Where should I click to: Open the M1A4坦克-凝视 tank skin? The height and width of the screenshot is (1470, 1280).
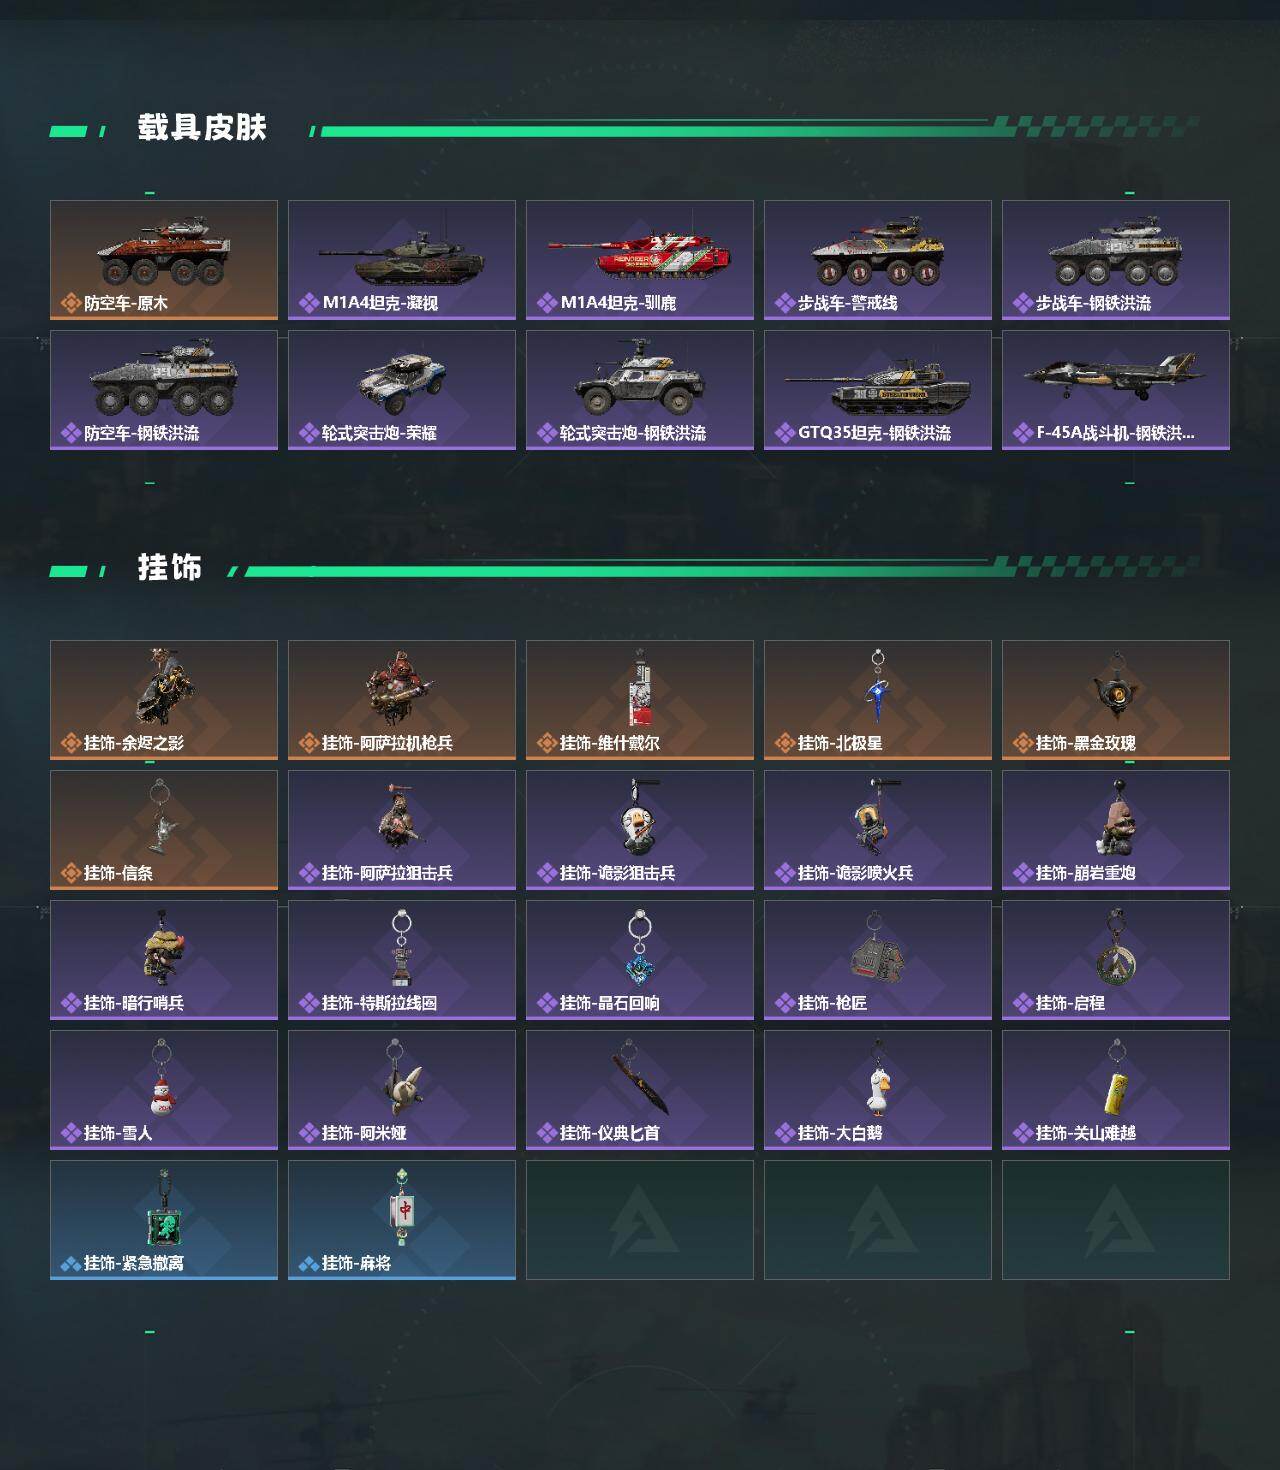click(x=402, y=260)
